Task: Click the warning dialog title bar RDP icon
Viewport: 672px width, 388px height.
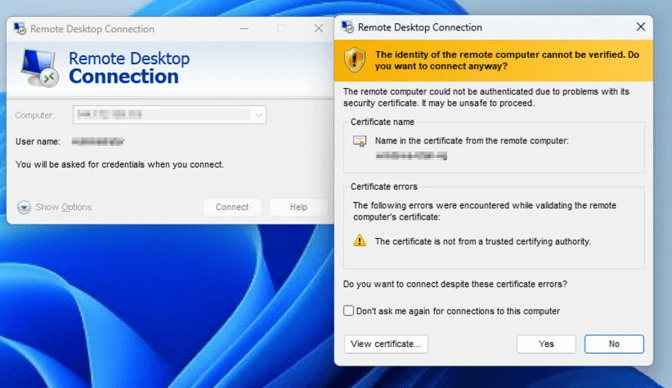Action: click(x=348, y=27)
